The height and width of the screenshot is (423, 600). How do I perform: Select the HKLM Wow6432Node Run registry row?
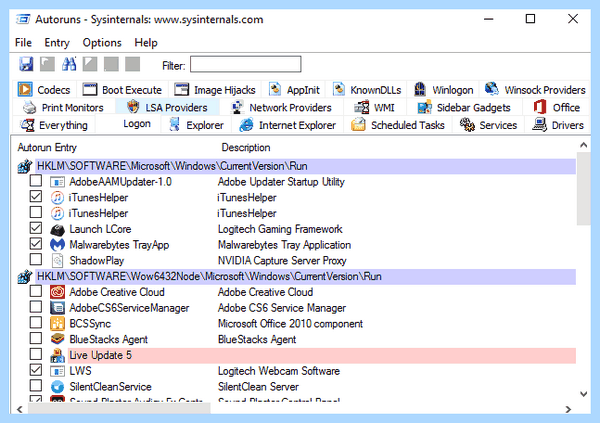(305, 276)
